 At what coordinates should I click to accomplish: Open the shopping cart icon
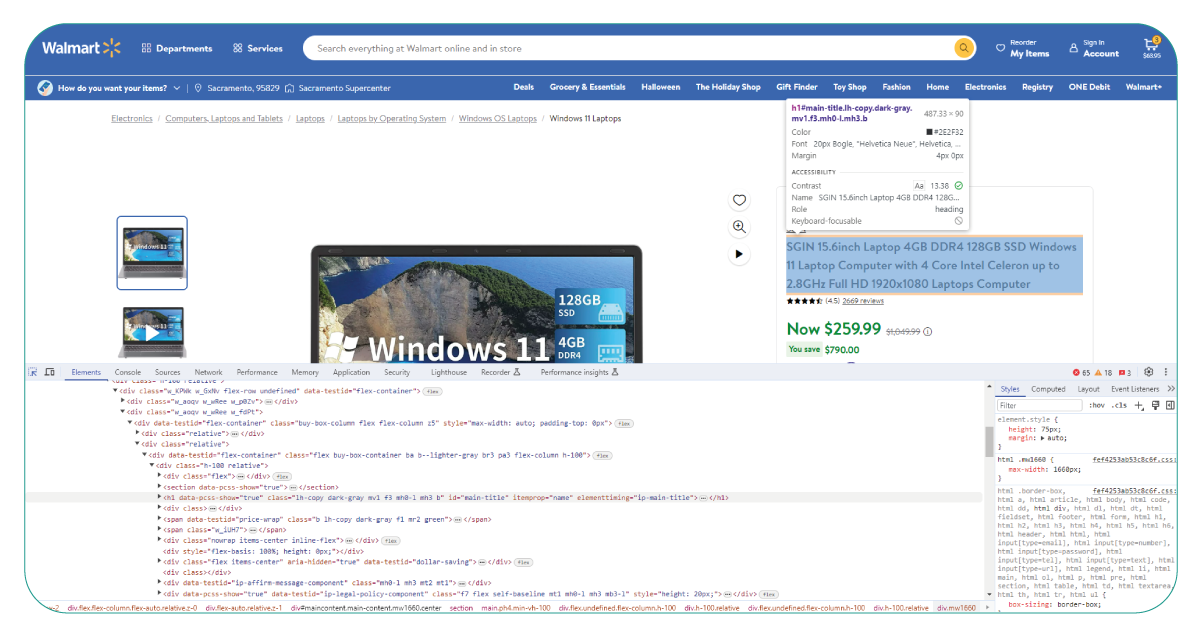[x=1151, y=45]
